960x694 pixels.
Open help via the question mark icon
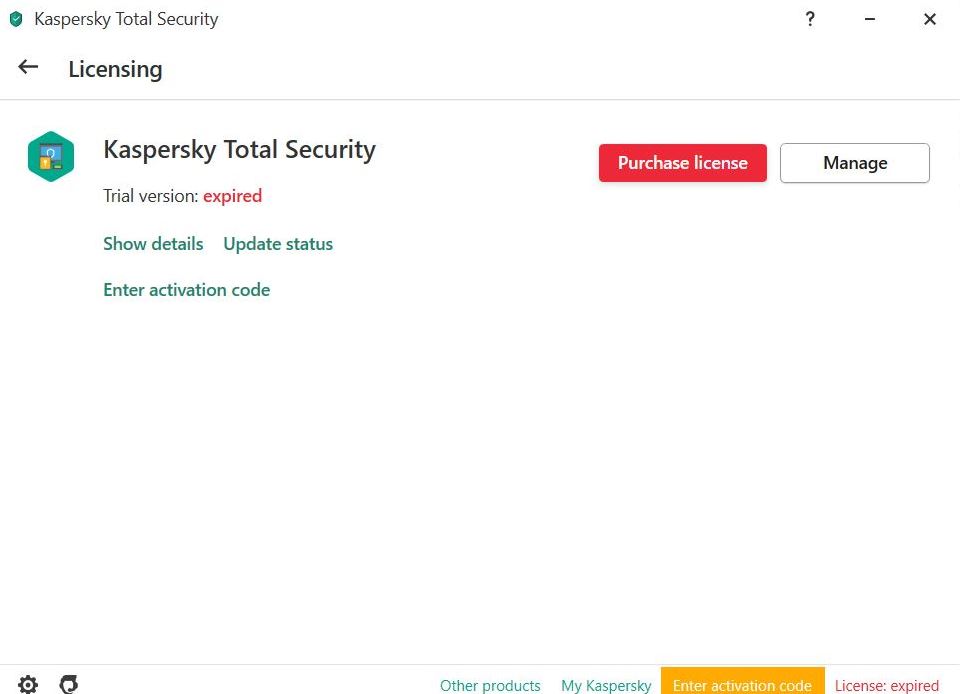pos(810,19)
